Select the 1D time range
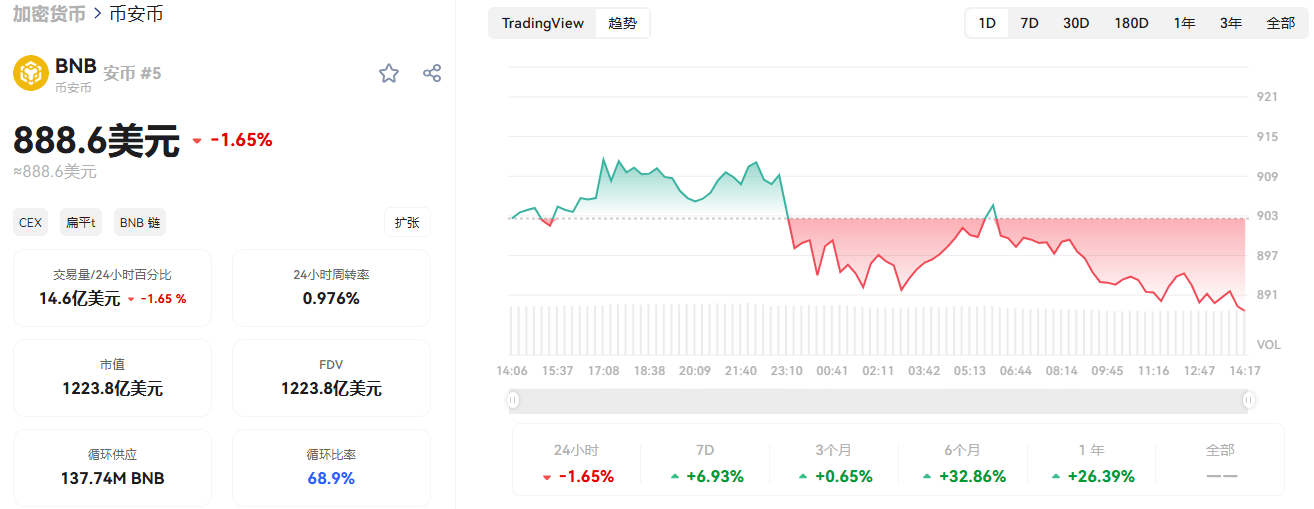1314x509 pixels. click(x=987, y=23)
